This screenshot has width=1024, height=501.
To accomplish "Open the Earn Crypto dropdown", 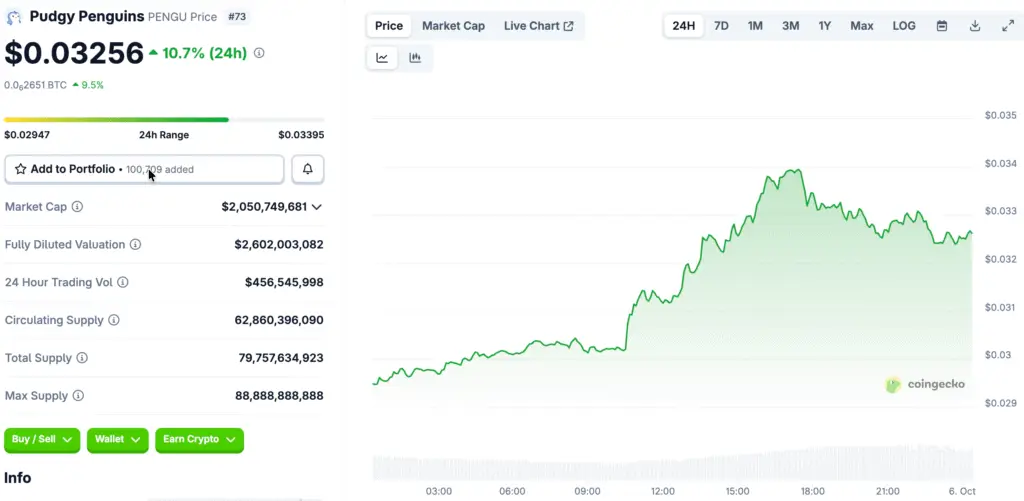I will (x=199, y=440).
